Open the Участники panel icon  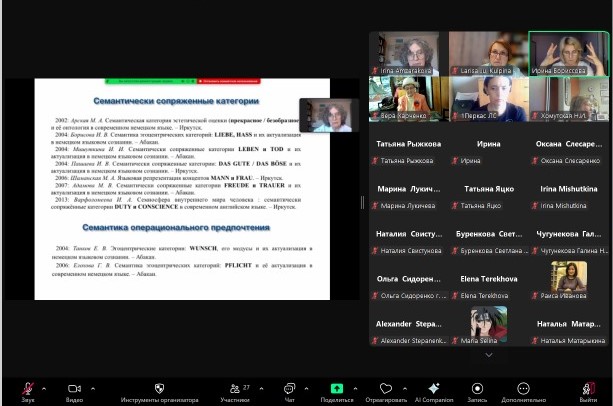tap(235, 388)
